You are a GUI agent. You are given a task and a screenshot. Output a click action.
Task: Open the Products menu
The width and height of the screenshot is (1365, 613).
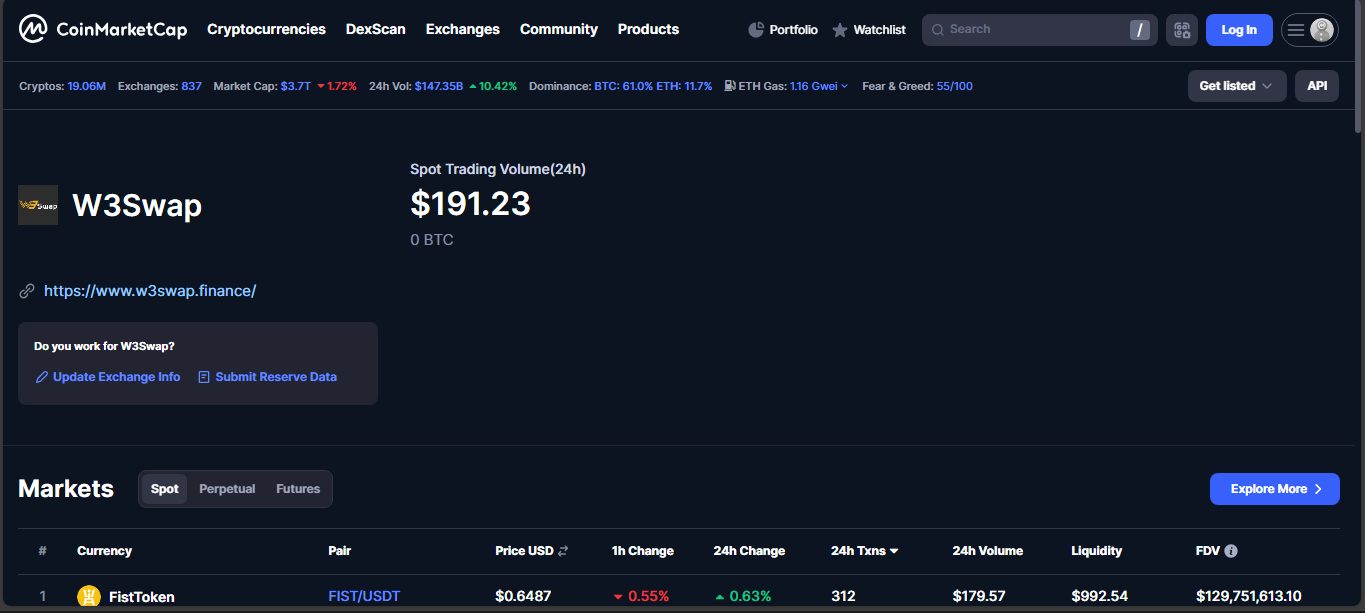pos(648,29)
